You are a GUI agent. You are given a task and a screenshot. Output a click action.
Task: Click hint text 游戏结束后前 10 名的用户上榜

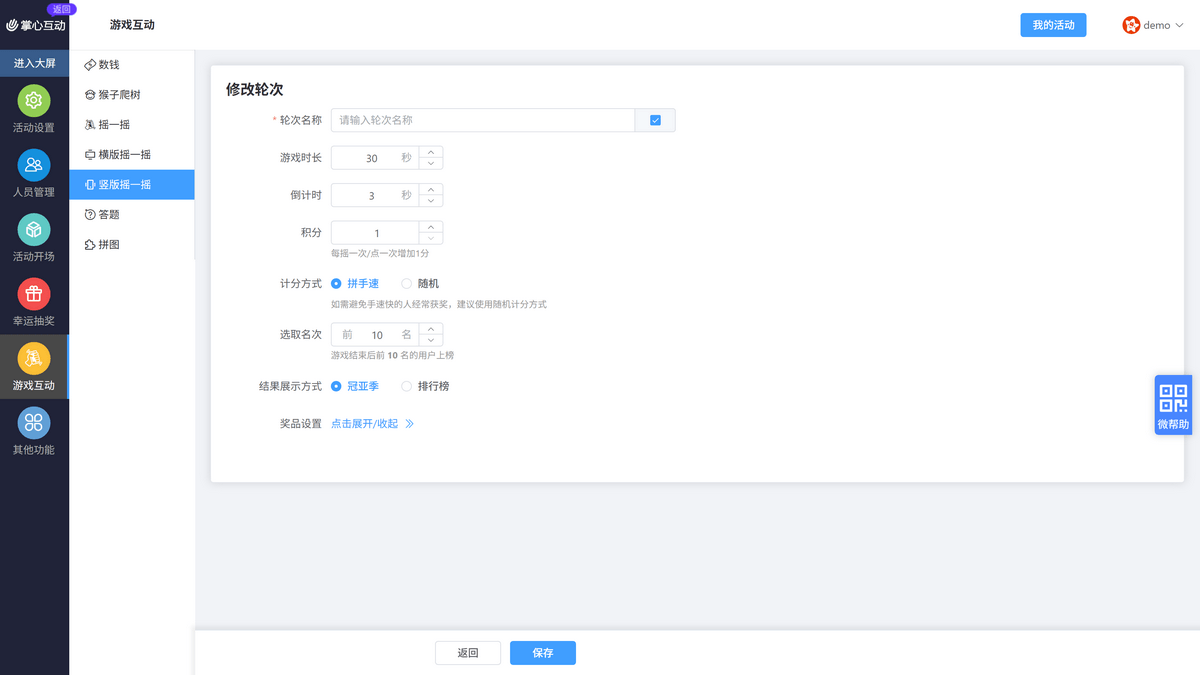click(393, 355)
